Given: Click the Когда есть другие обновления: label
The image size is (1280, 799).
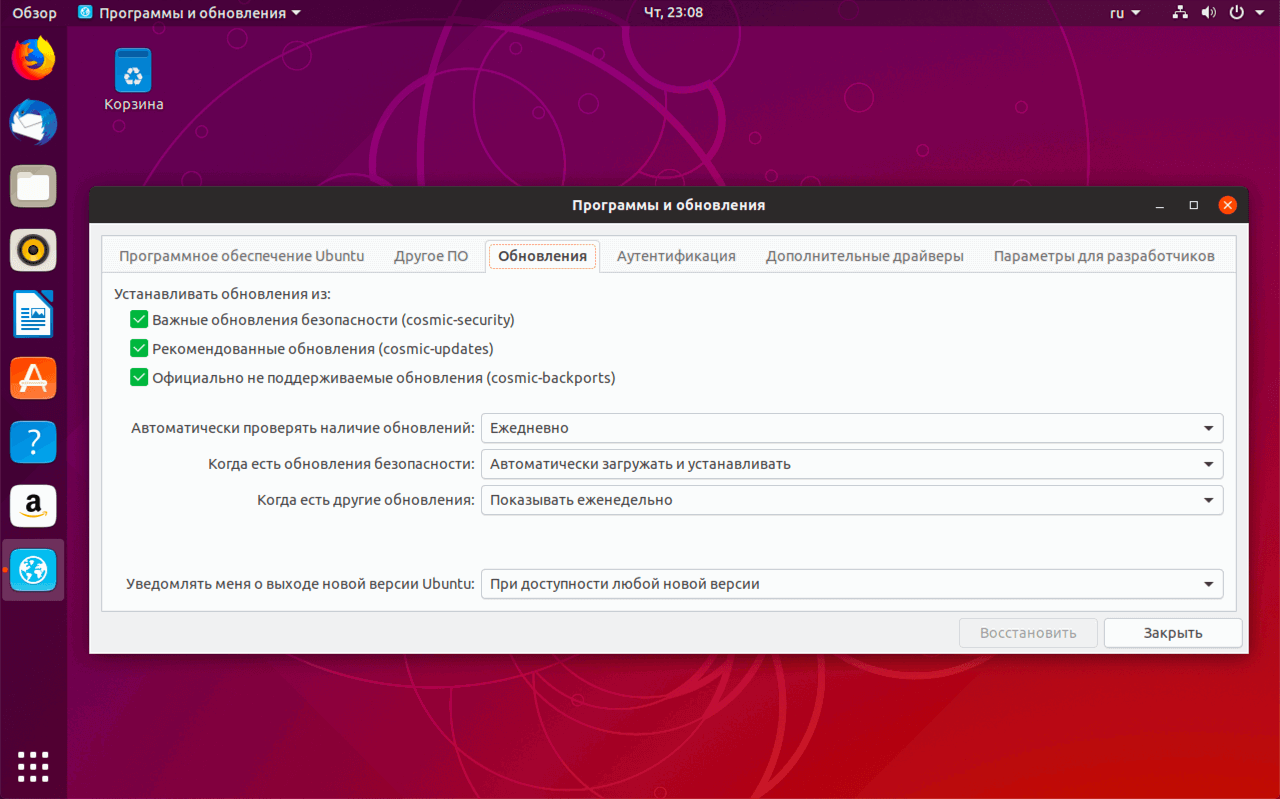Looking at the screenshot, I should (366, 500).
